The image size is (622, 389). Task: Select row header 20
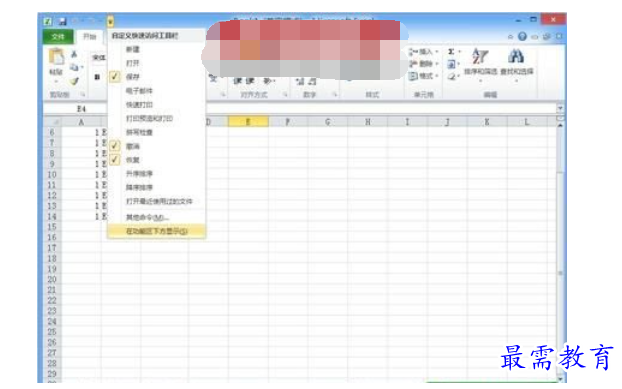click(52, 279)
